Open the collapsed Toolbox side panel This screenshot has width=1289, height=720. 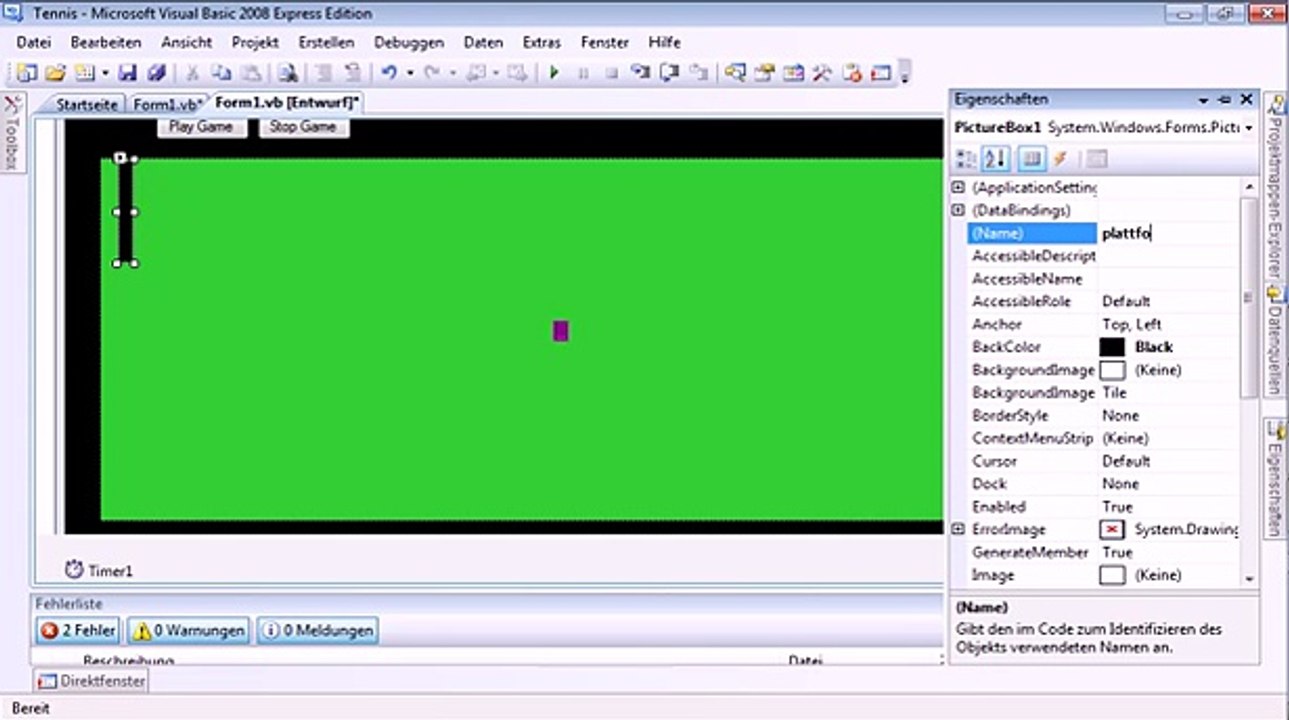click(x=12, y=132)
